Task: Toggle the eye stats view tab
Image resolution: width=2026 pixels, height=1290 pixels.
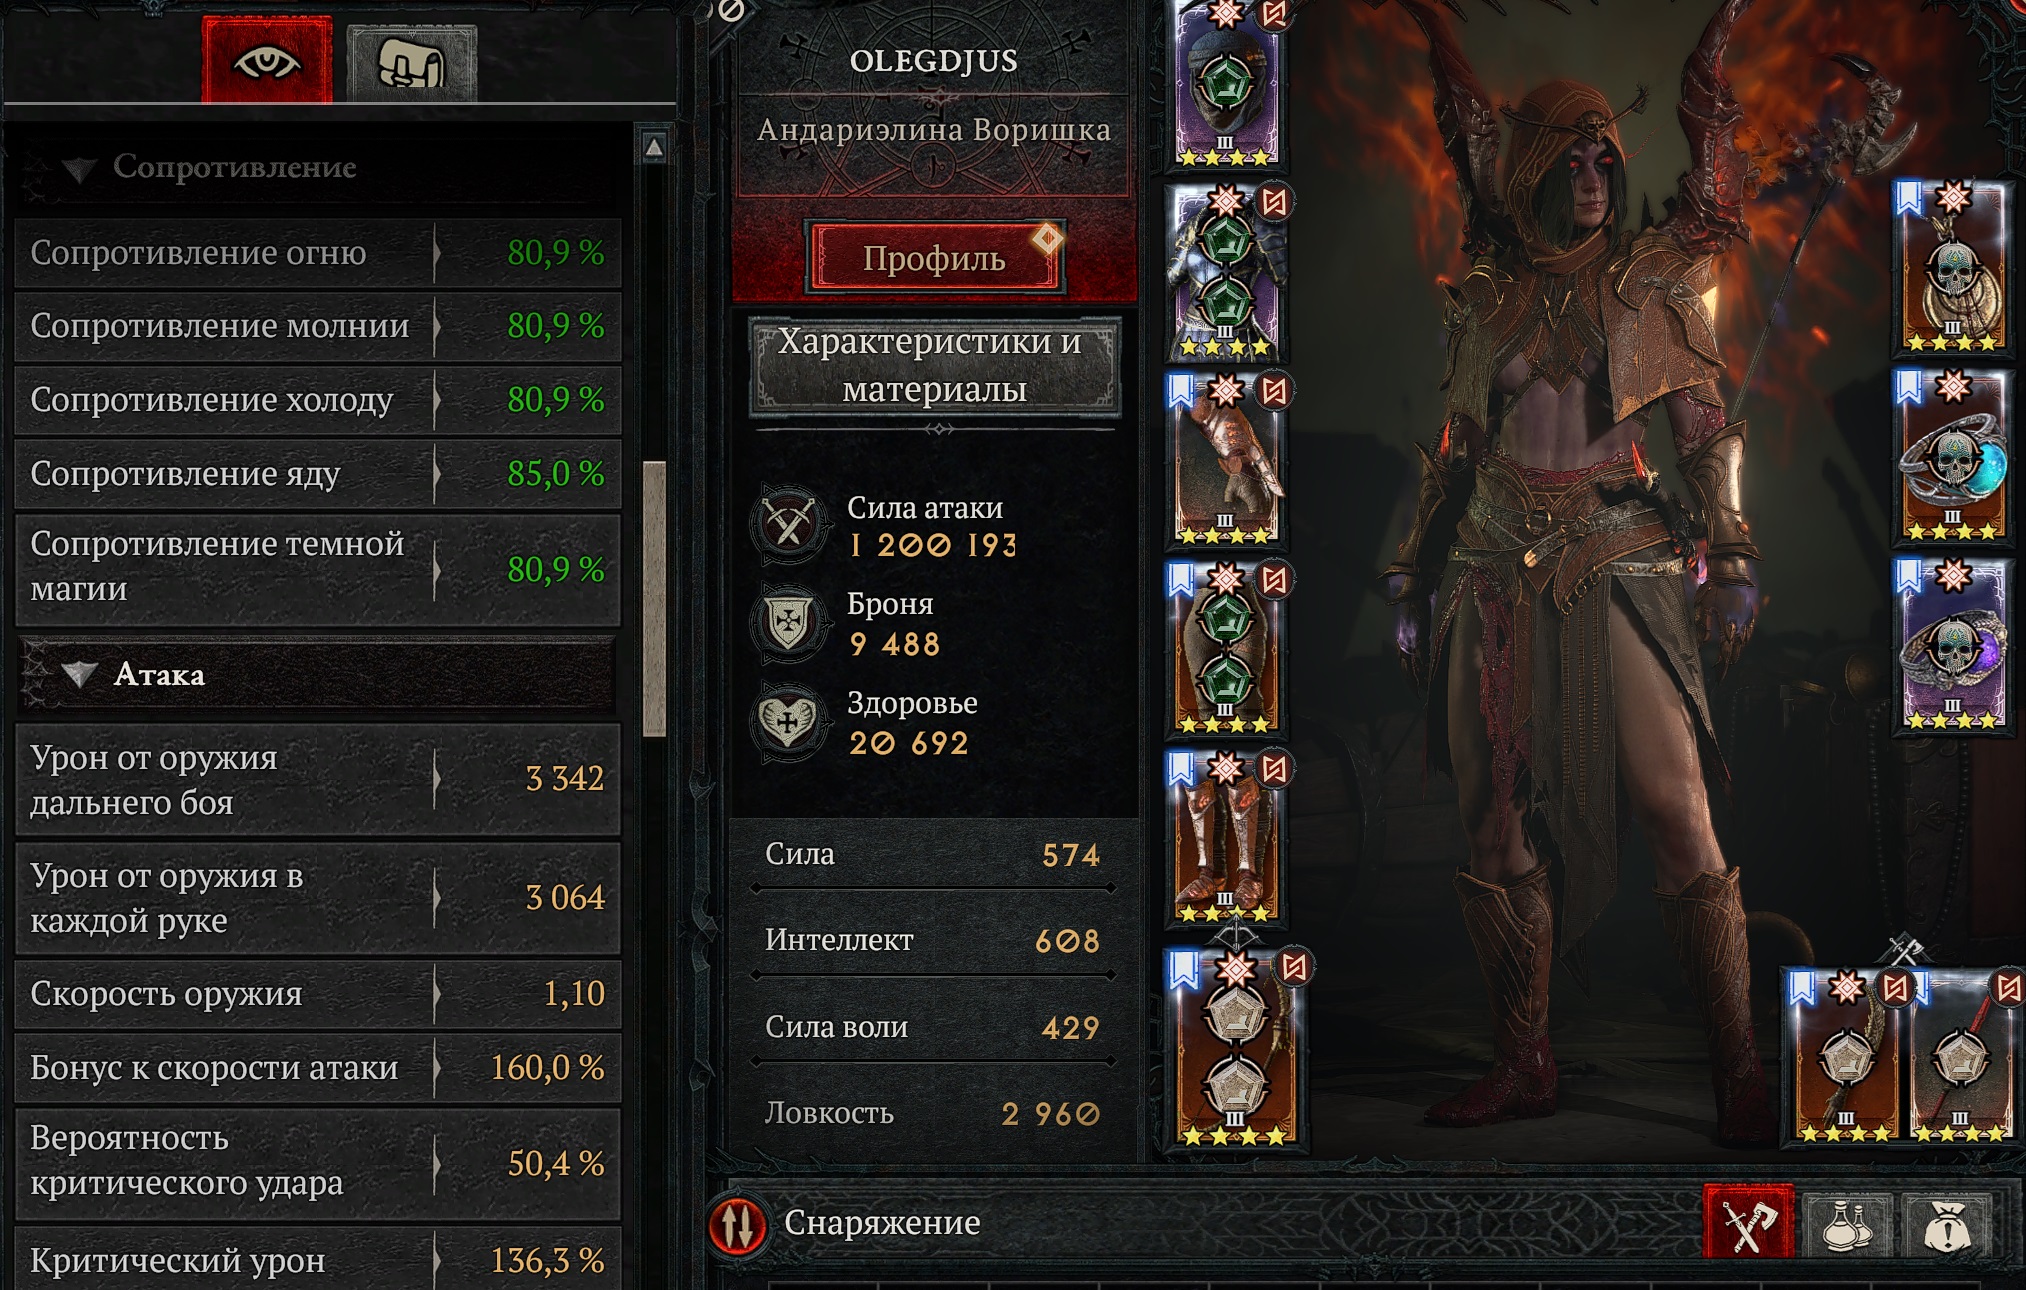Action: (266, 61)
